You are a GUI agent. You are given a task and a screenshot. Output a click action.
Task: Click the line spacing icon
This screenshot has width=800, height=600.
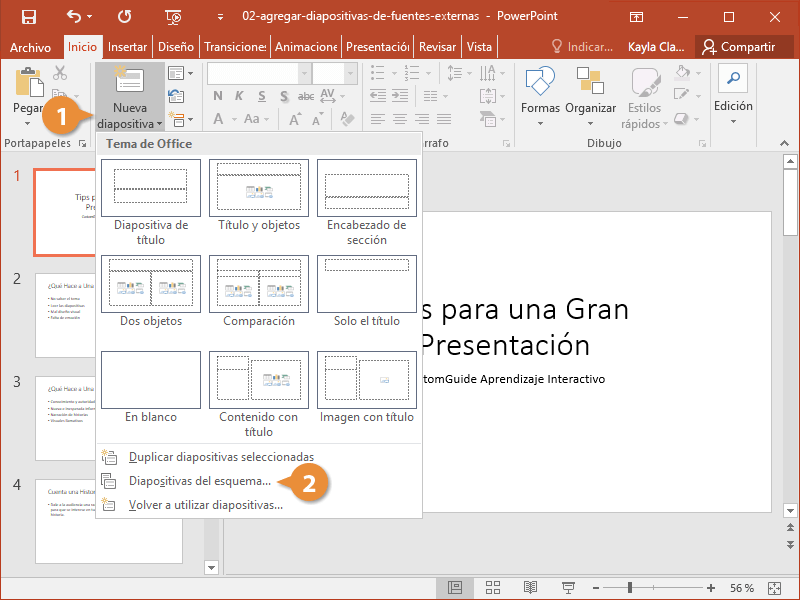[454, 73]
